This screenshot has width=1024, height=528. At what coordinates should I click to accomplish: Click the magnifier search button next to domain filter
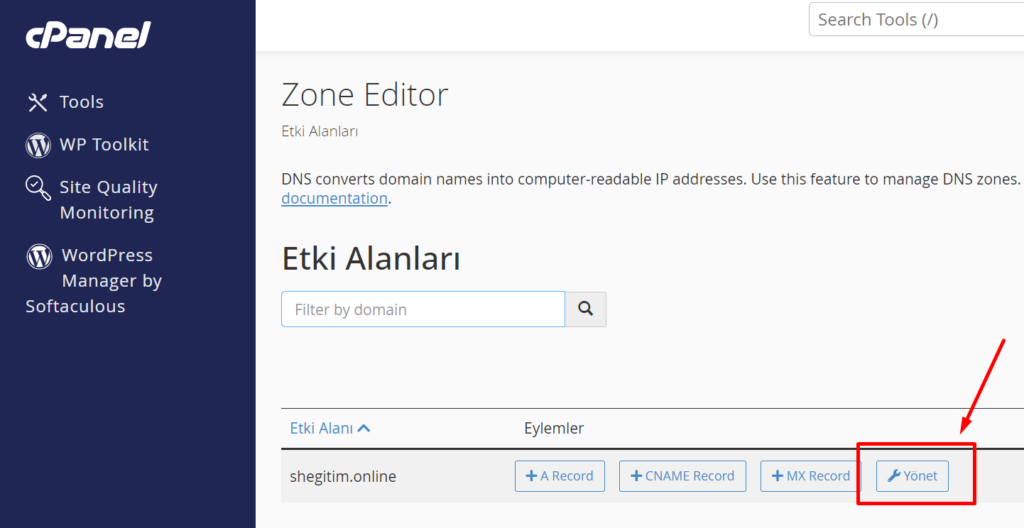586,309
